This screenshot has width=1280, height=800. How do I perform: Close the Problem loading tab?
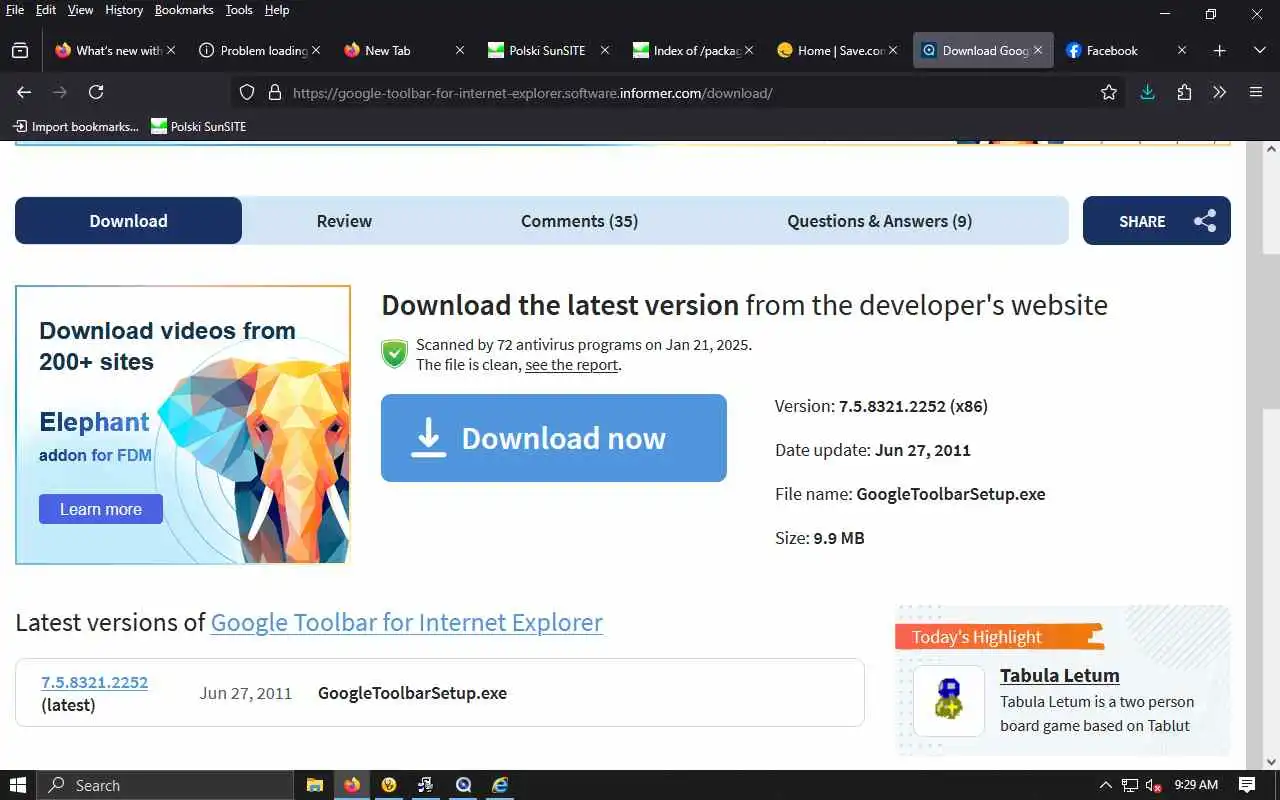pyautogui.click(x=316, y=50)
